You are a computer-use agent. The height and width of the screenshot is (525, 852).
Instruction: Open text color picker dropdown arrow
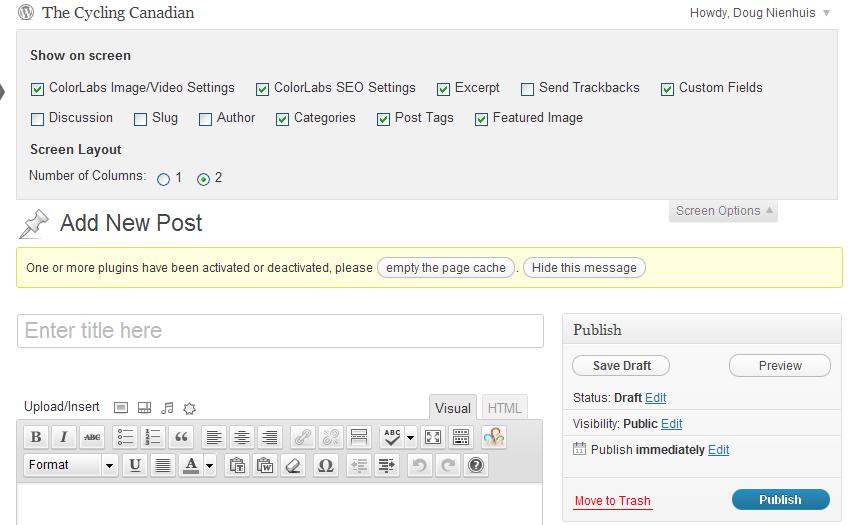209,466
